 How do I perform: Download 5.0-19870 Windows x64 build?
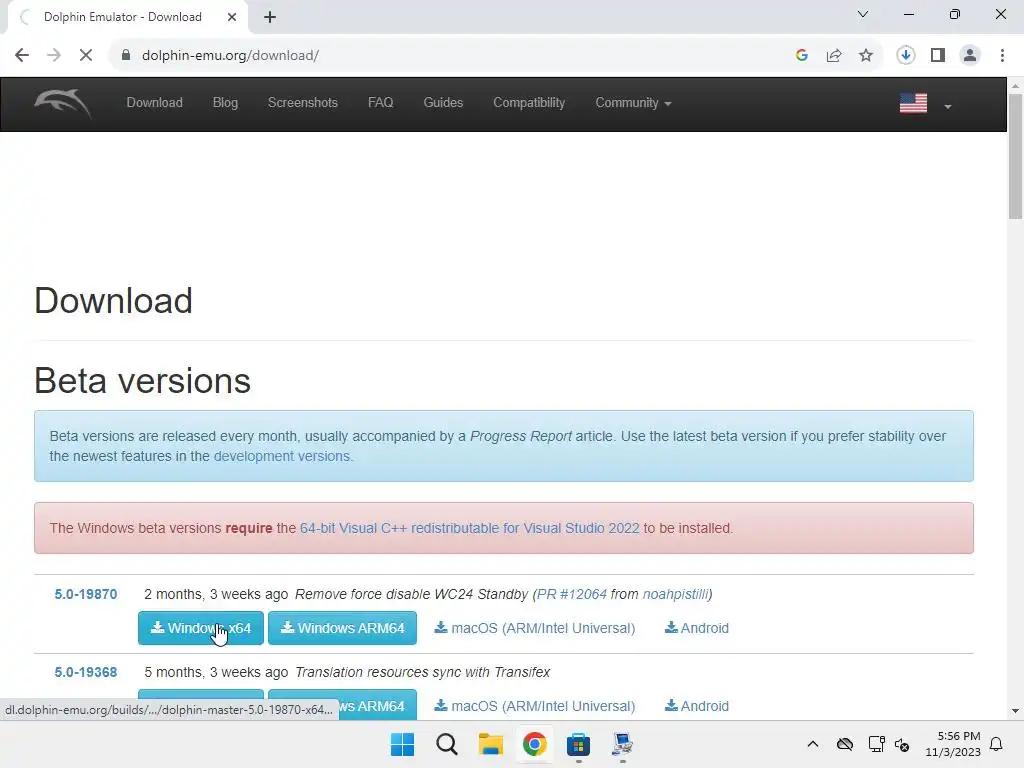point(200,628)
